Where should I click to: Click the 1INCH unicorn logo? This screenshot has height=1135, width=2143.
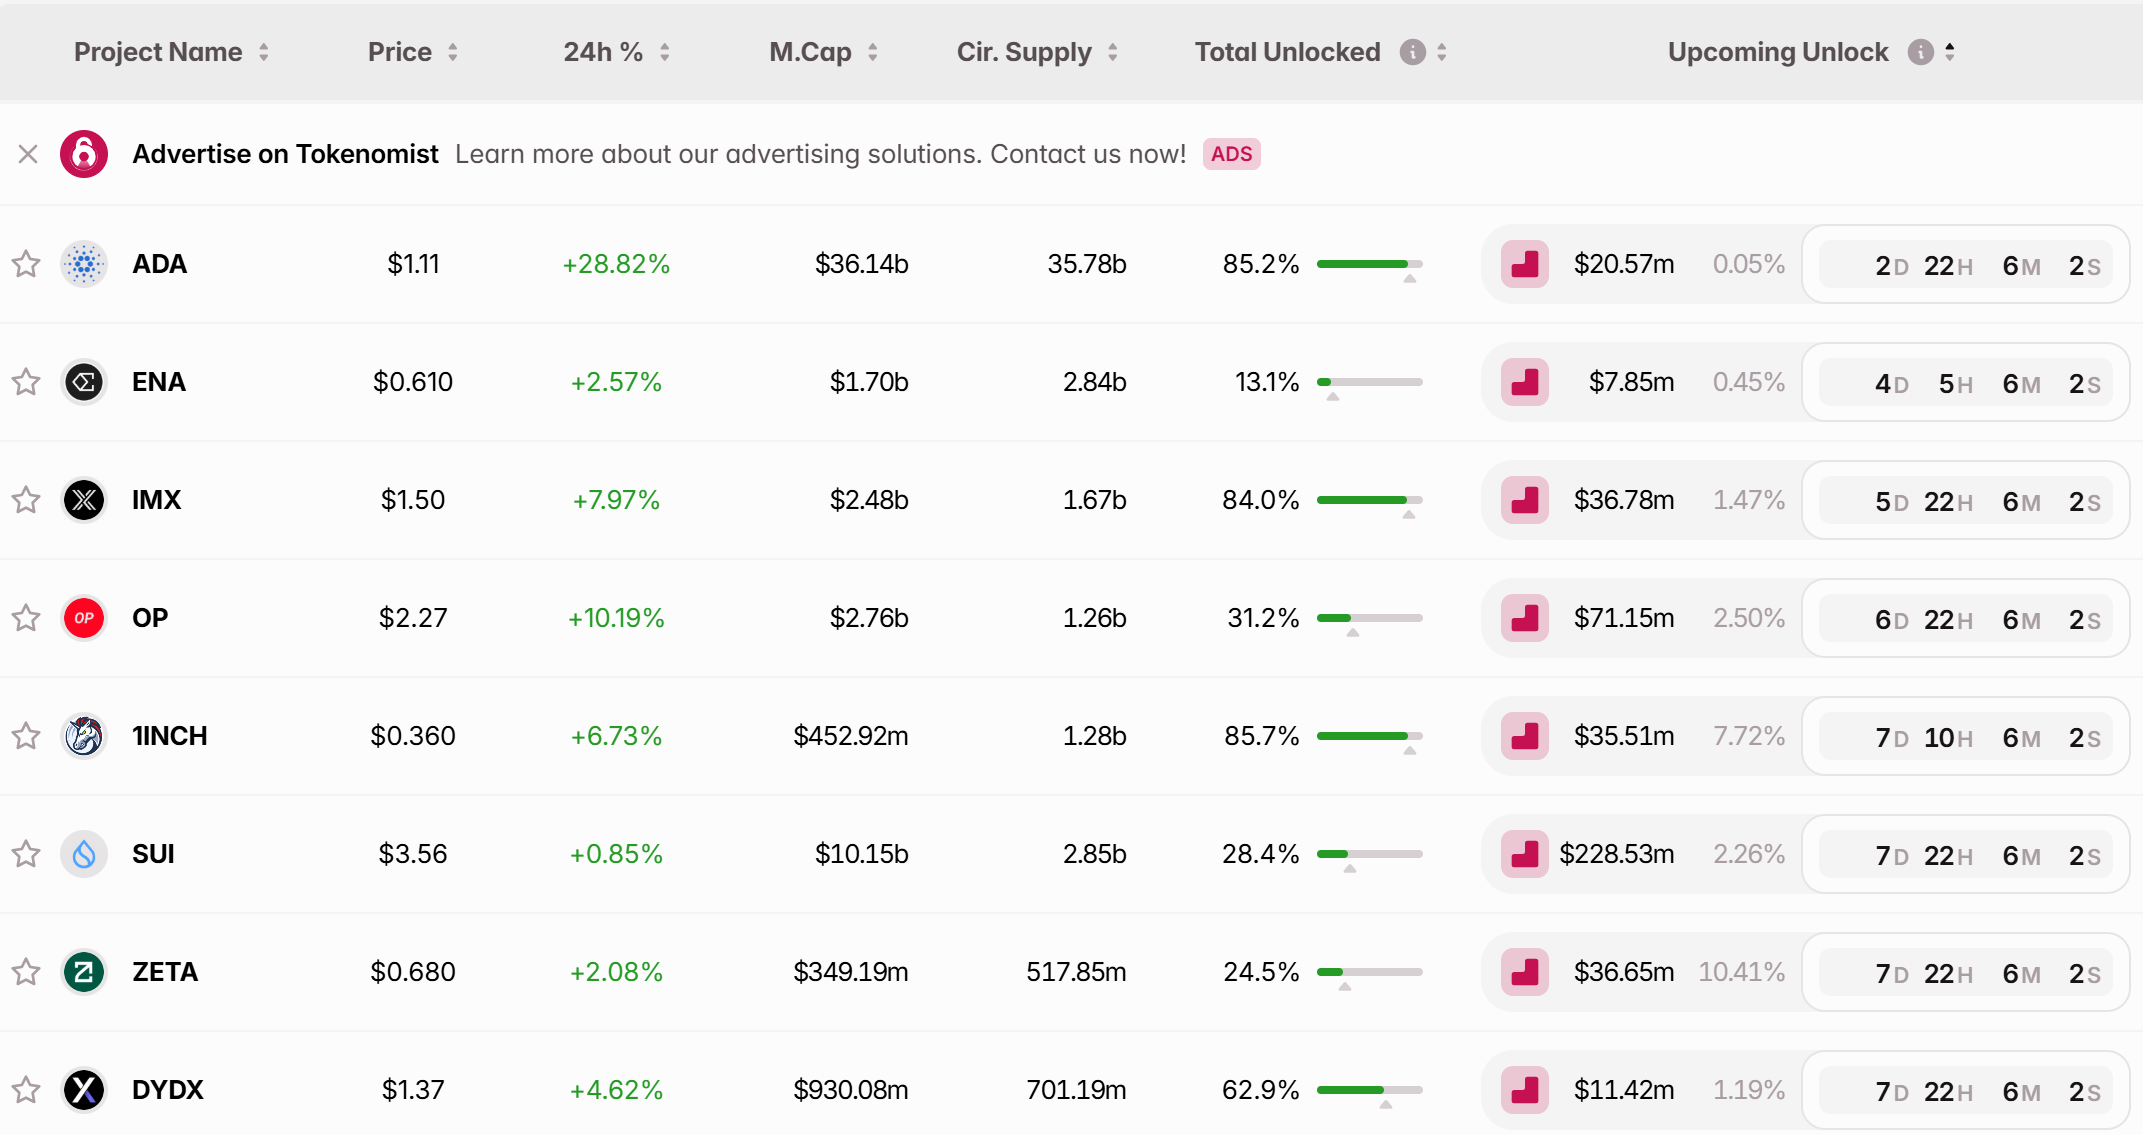coord(84,736)
